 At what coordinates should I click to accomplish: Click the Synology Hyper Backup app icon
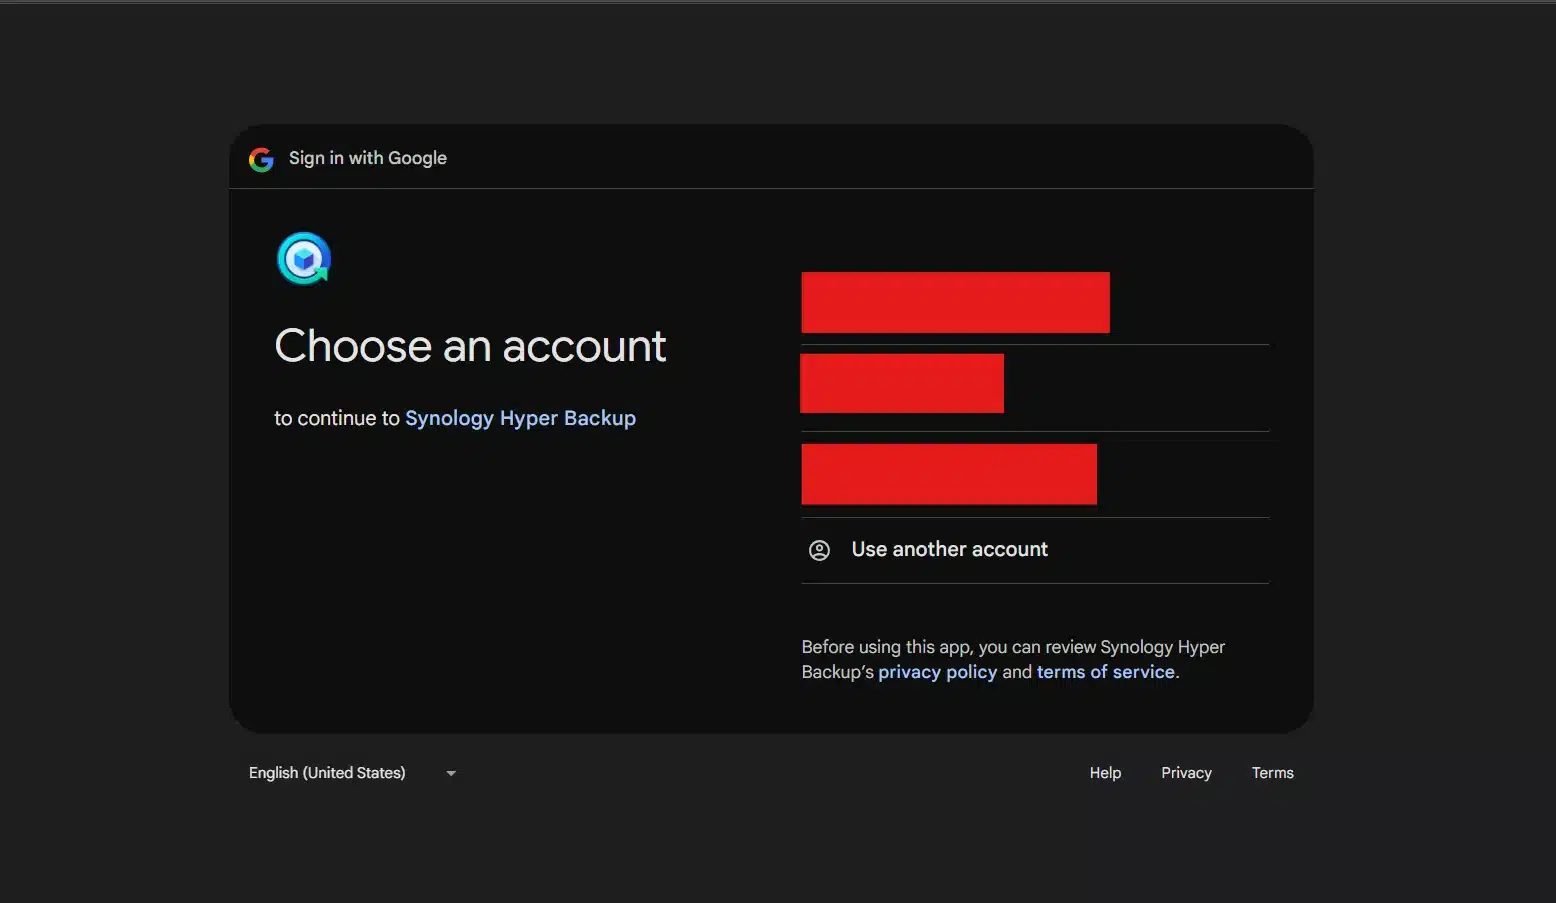(x=303, y=258)
